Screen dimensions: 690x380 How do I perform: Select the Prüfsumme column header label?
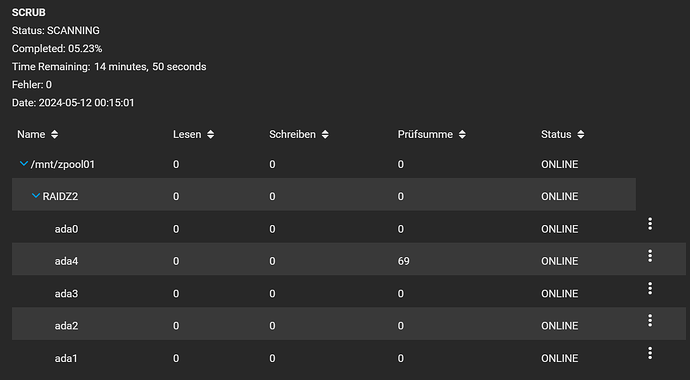(x=425, y=135)
